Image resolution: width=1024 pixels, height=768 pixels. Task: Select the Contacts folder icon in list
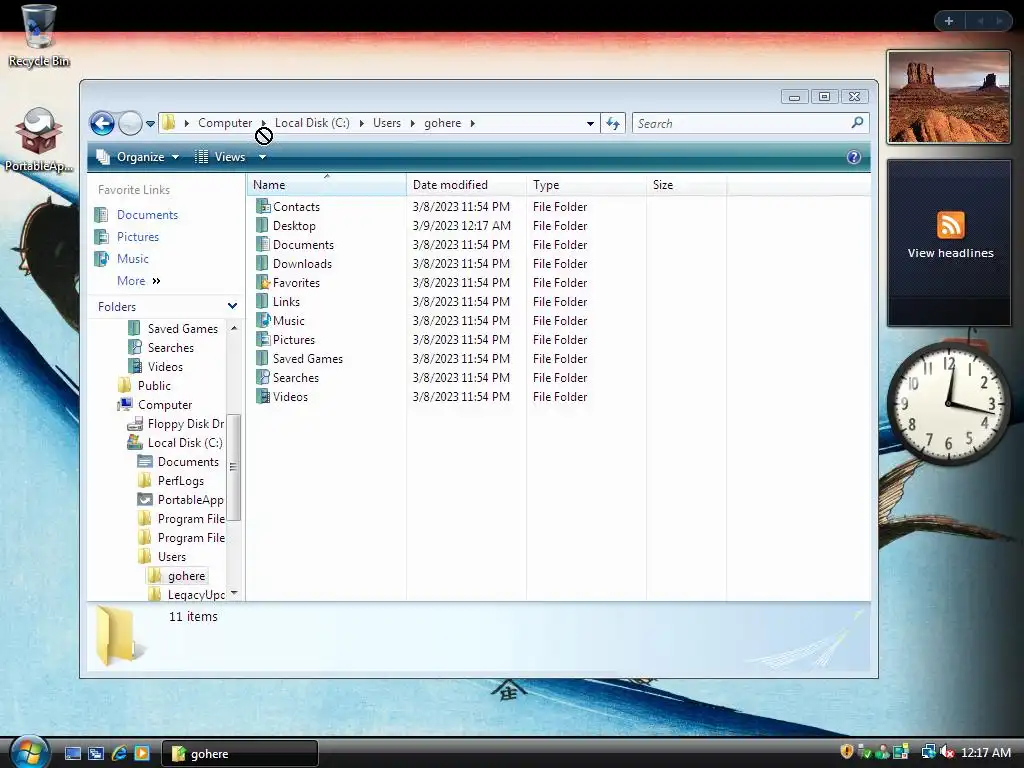pyautogui.click(x=263, y=206)
